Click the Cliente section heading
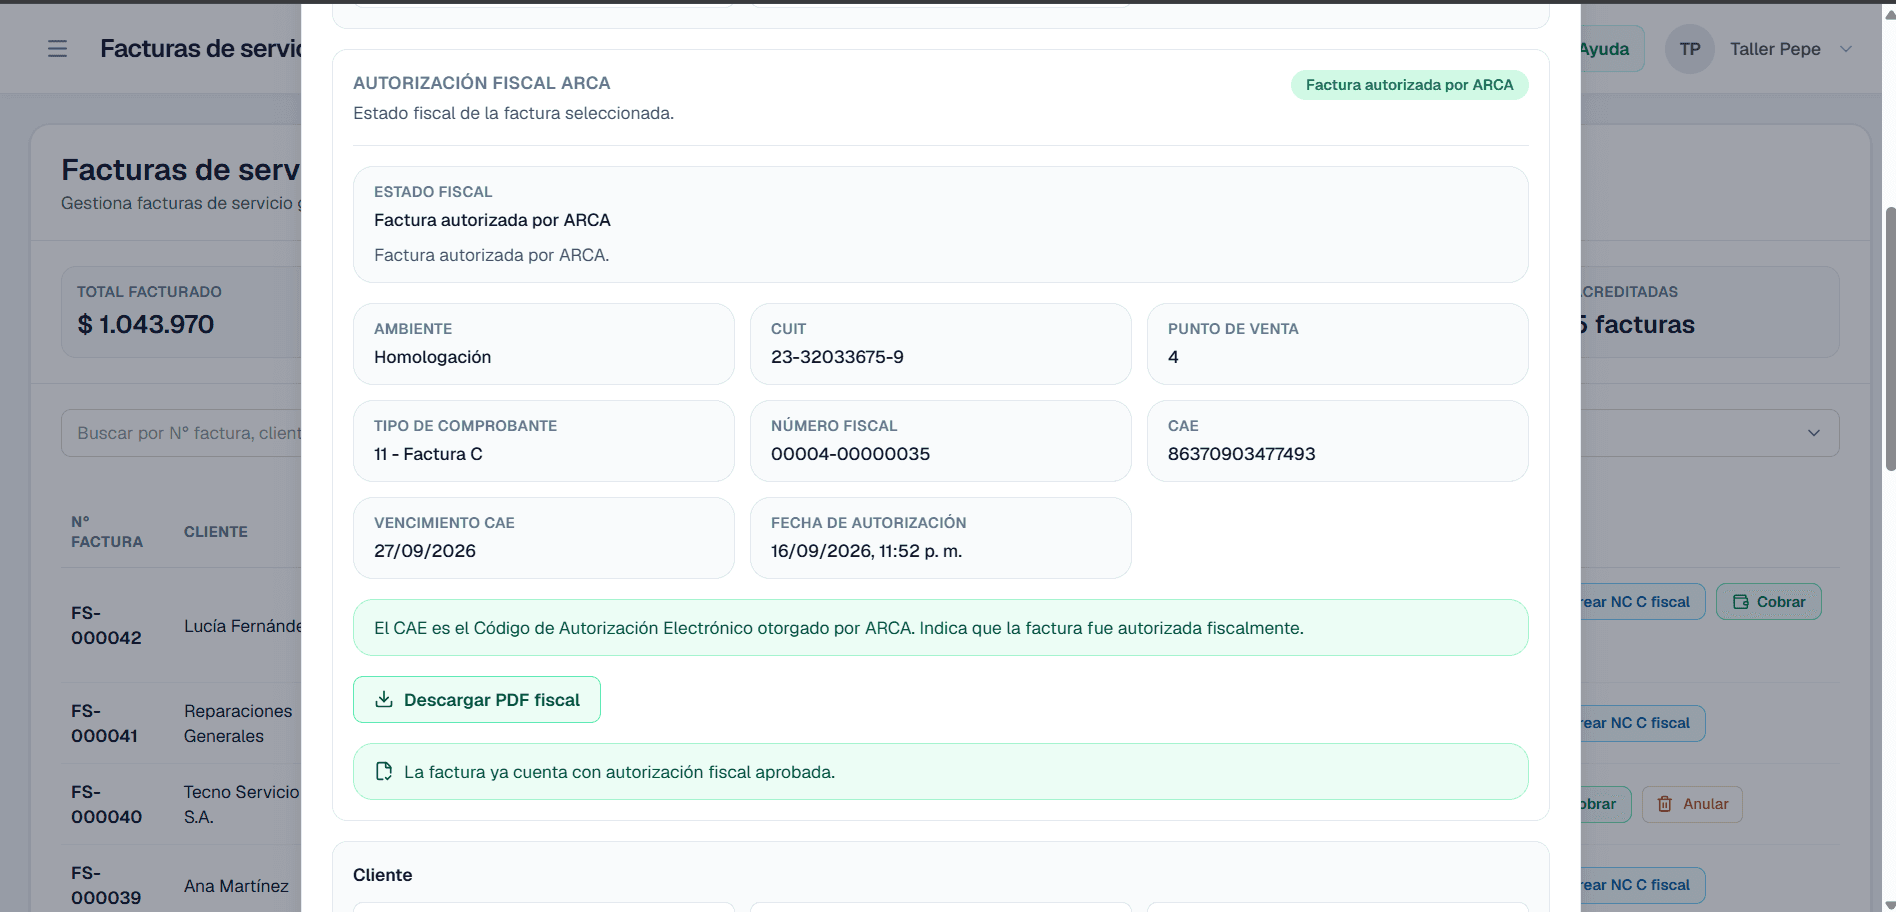The height and width of the screenshot is (912, 1896). click(x=382, y=875)
